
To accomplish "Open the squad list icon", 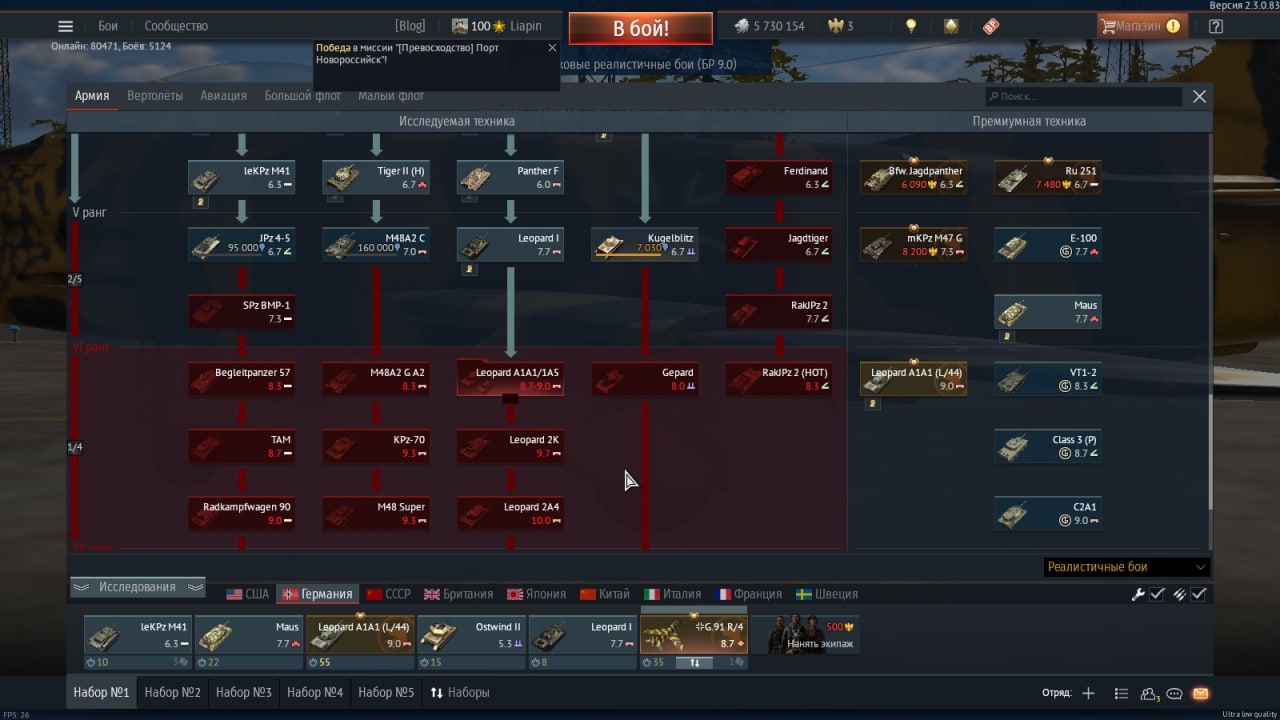I will pyautogui.click(x=1121, y=693).
